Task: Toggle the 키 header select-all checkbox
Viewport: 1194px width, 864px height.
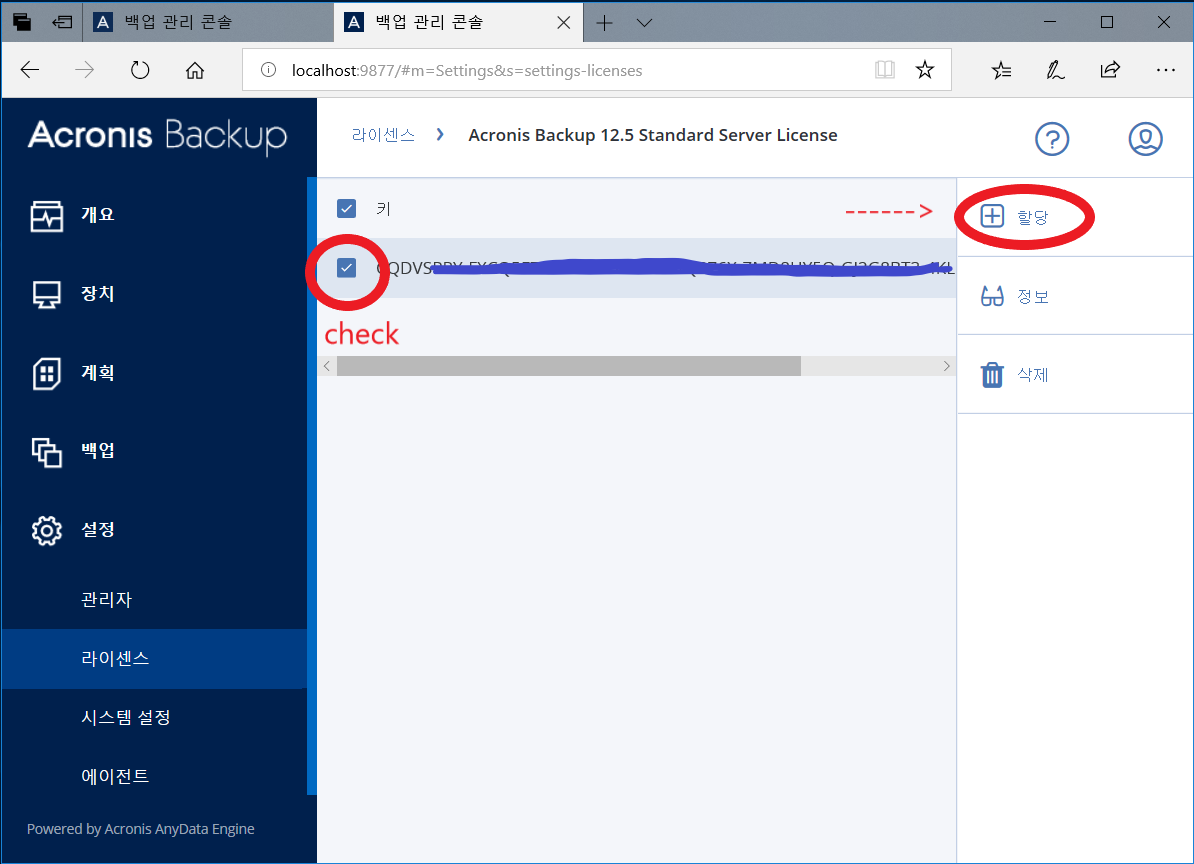Action: (346, 209)
